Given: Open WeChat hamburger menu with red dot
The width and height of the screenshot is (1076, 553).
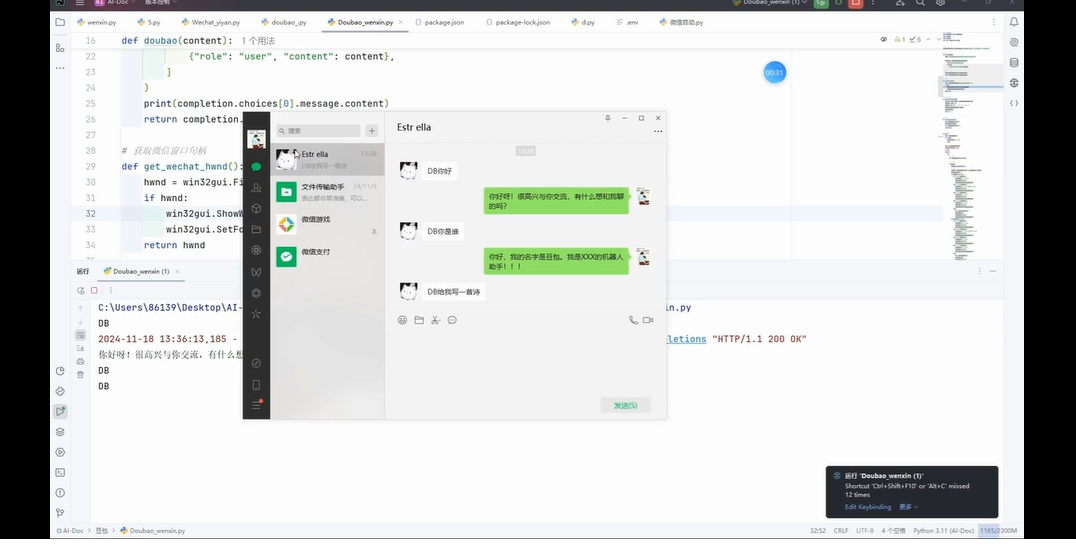Looking at the screenshot, I should [x=256, y=405].
